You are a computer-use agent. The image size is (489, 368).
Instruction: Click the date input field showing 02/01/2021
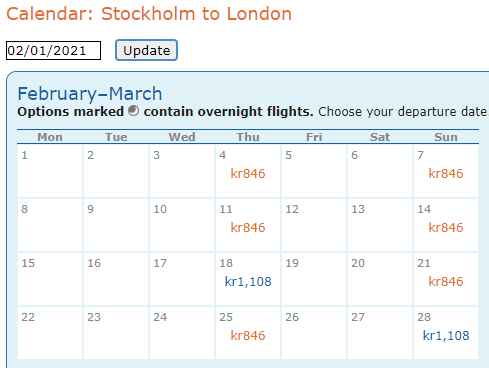(53, 51)
